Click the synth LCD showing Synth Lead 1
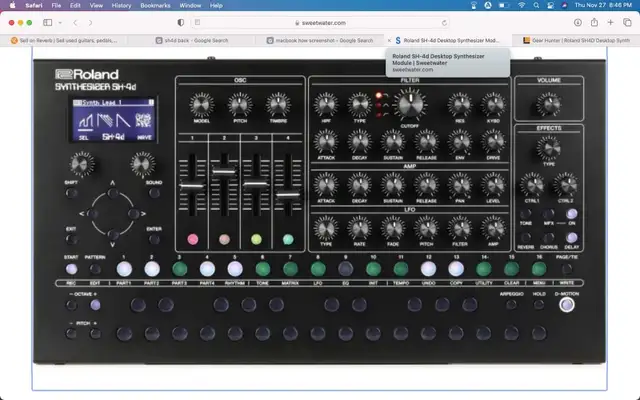640x400 pixels. (113, 120)
